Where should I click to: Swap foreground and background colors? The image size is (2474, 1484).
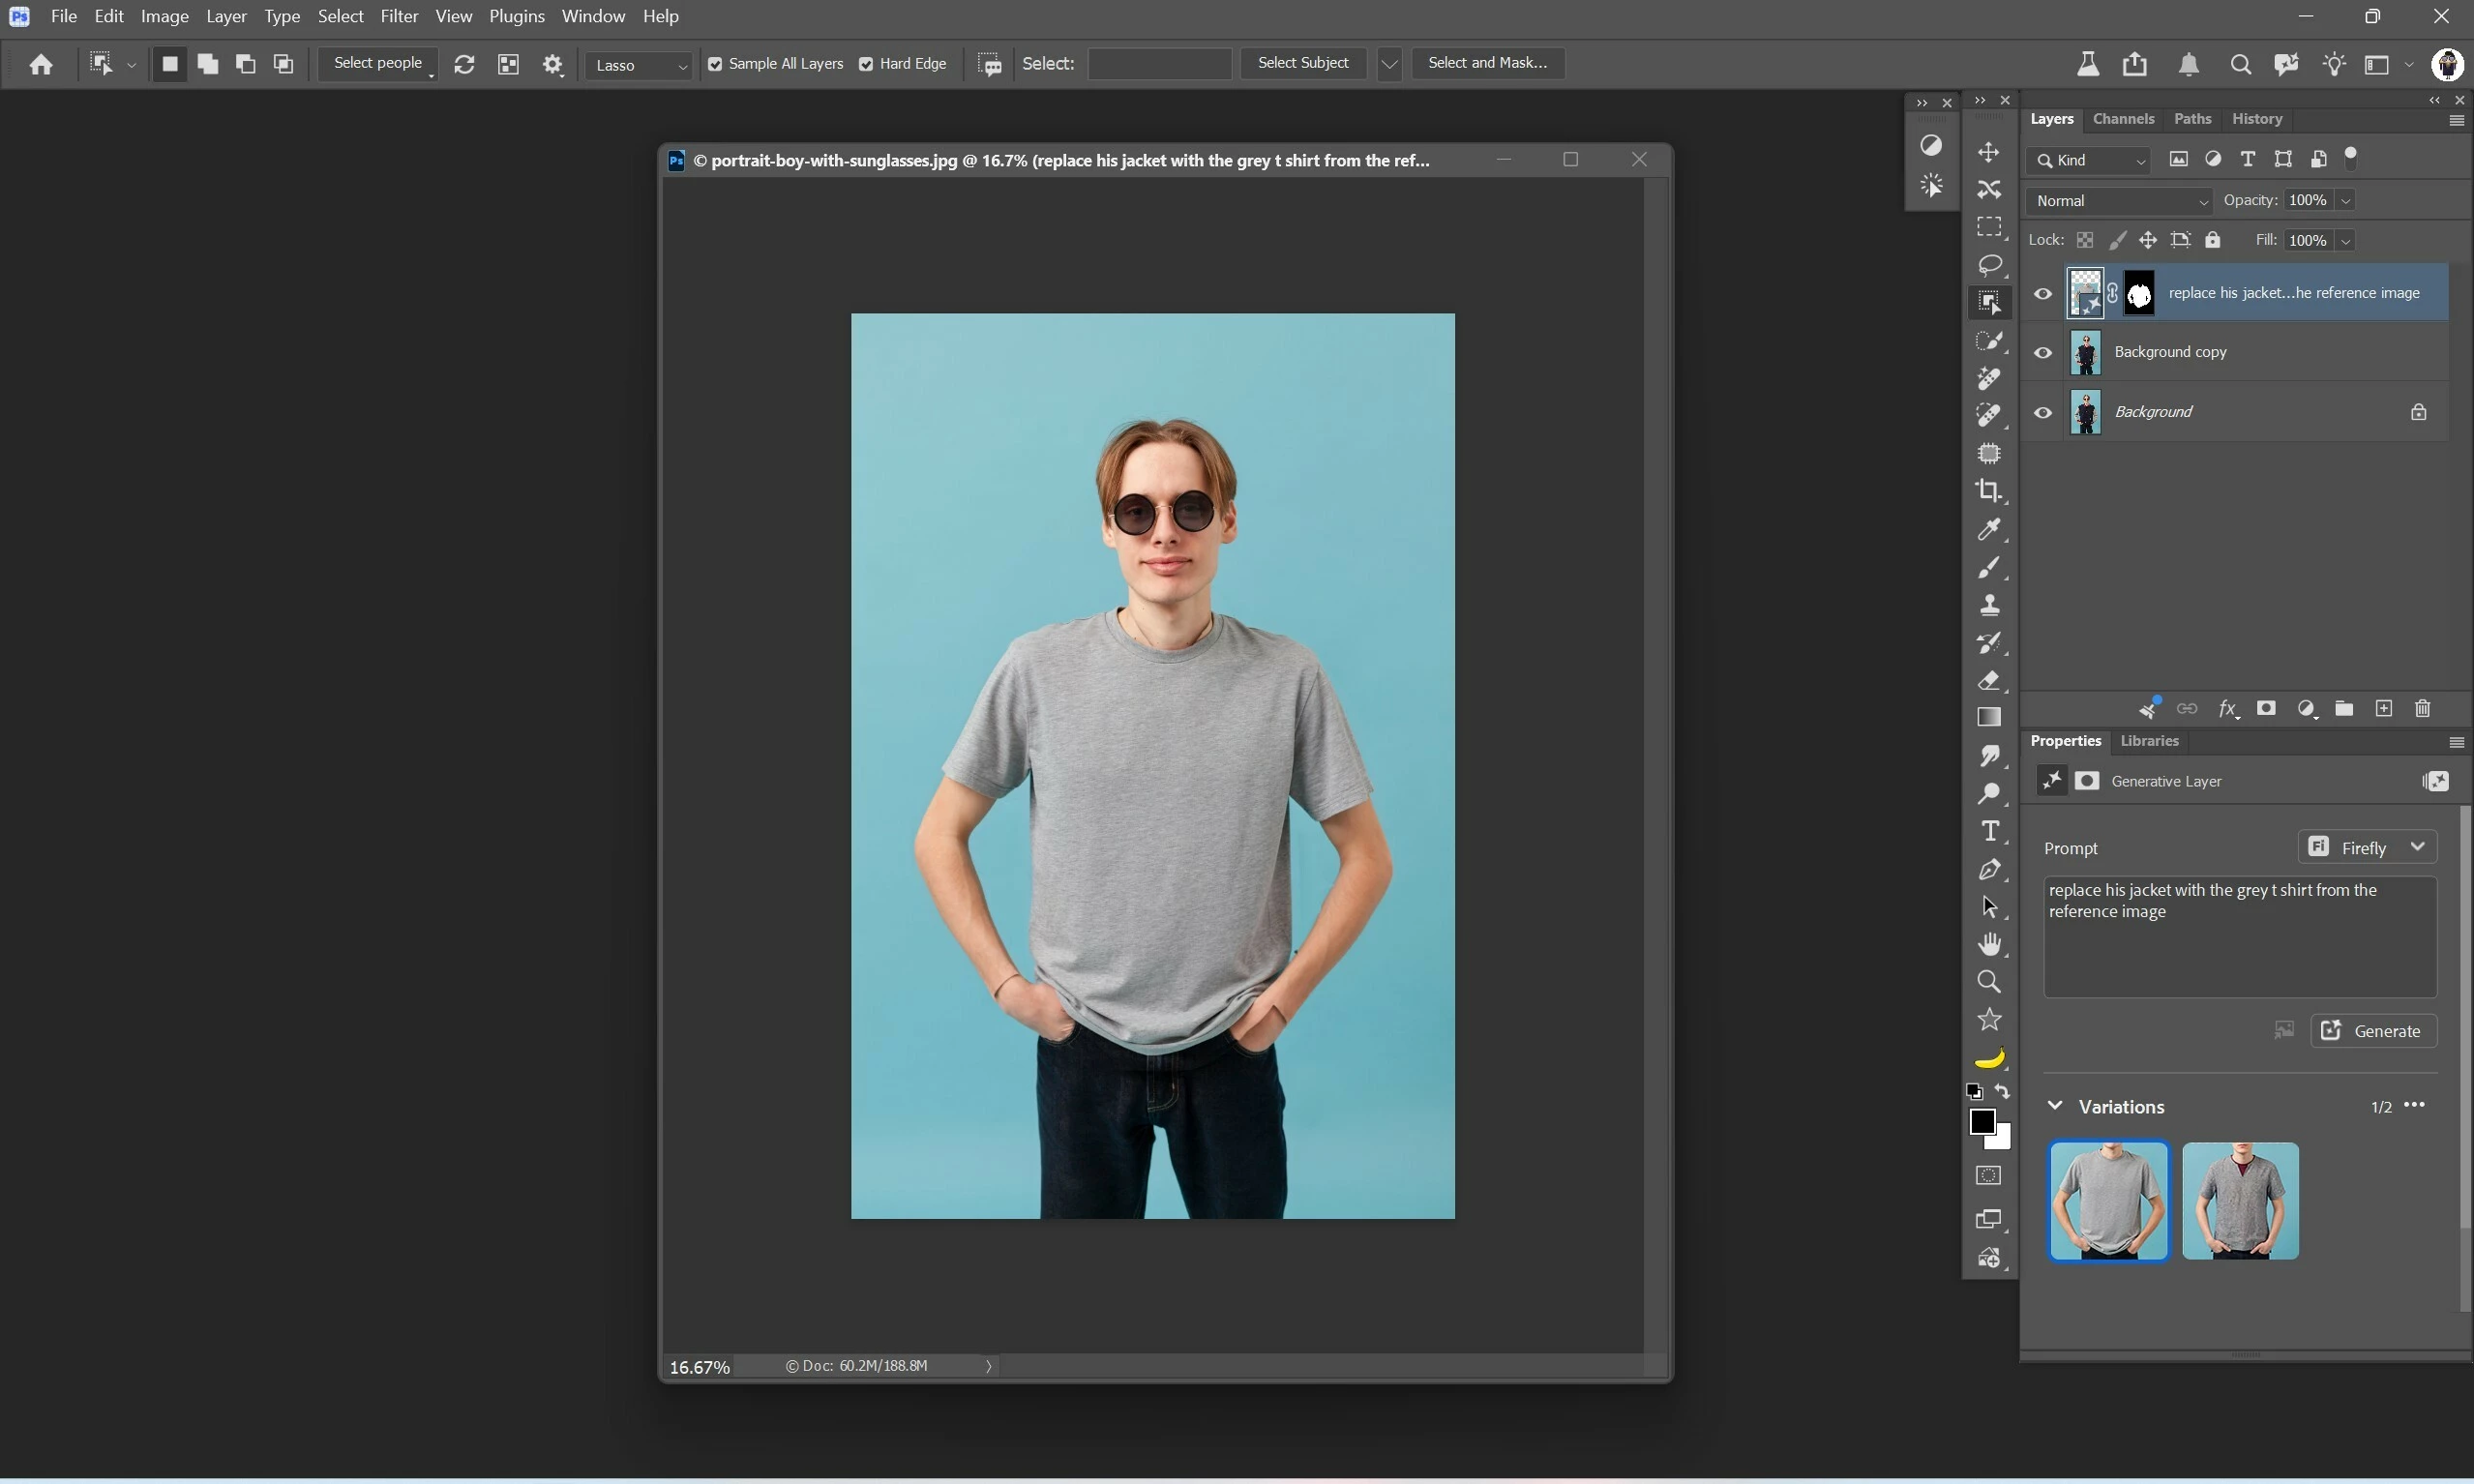(x=2002, y=1092)
